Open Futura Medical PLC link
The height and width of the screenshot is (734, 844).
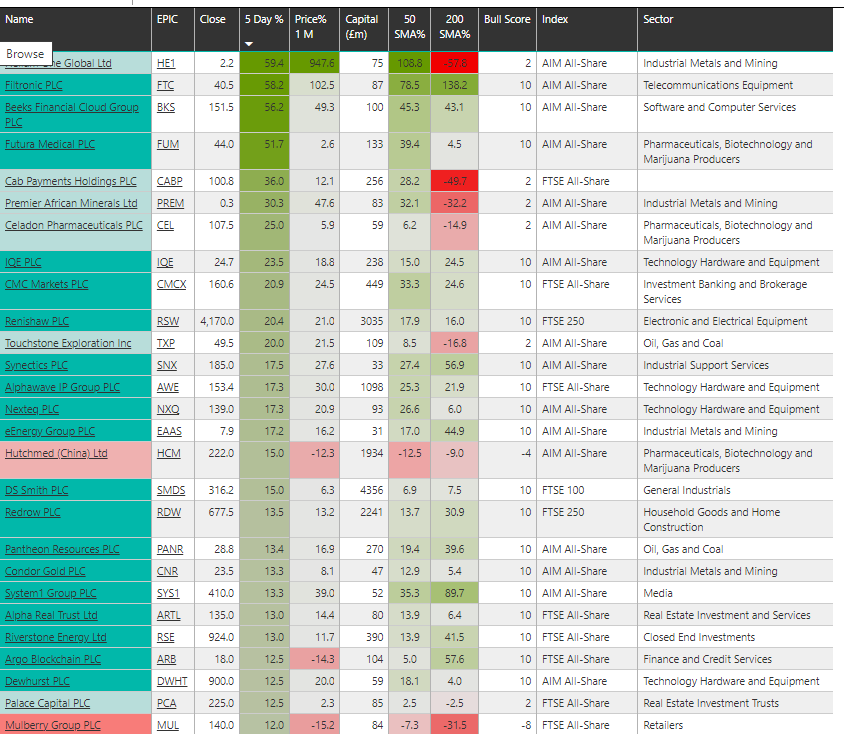click(50, 144)
